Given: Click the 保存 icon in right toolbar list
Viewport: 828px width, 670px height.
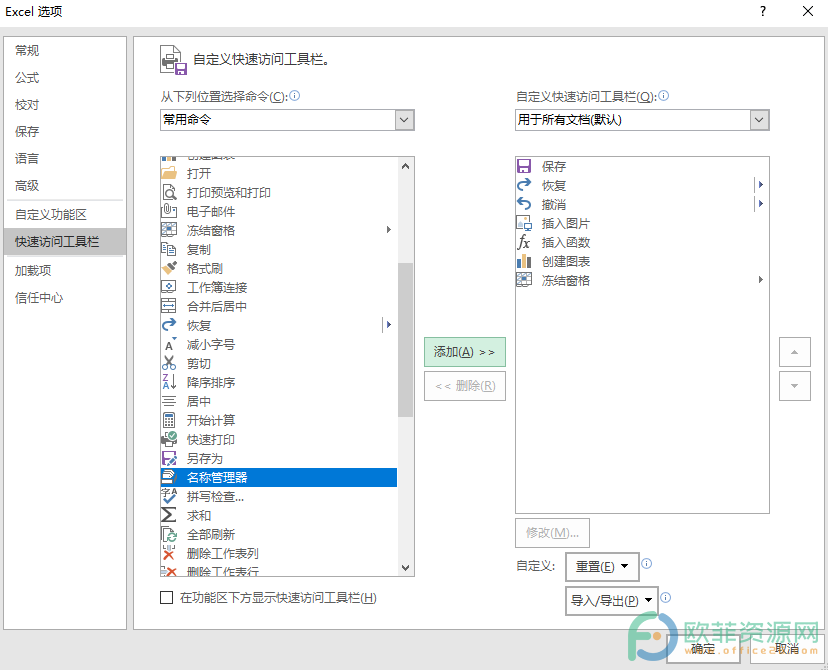Looking at the screenshot, I should pyautogui.click(x=524, y=166).
